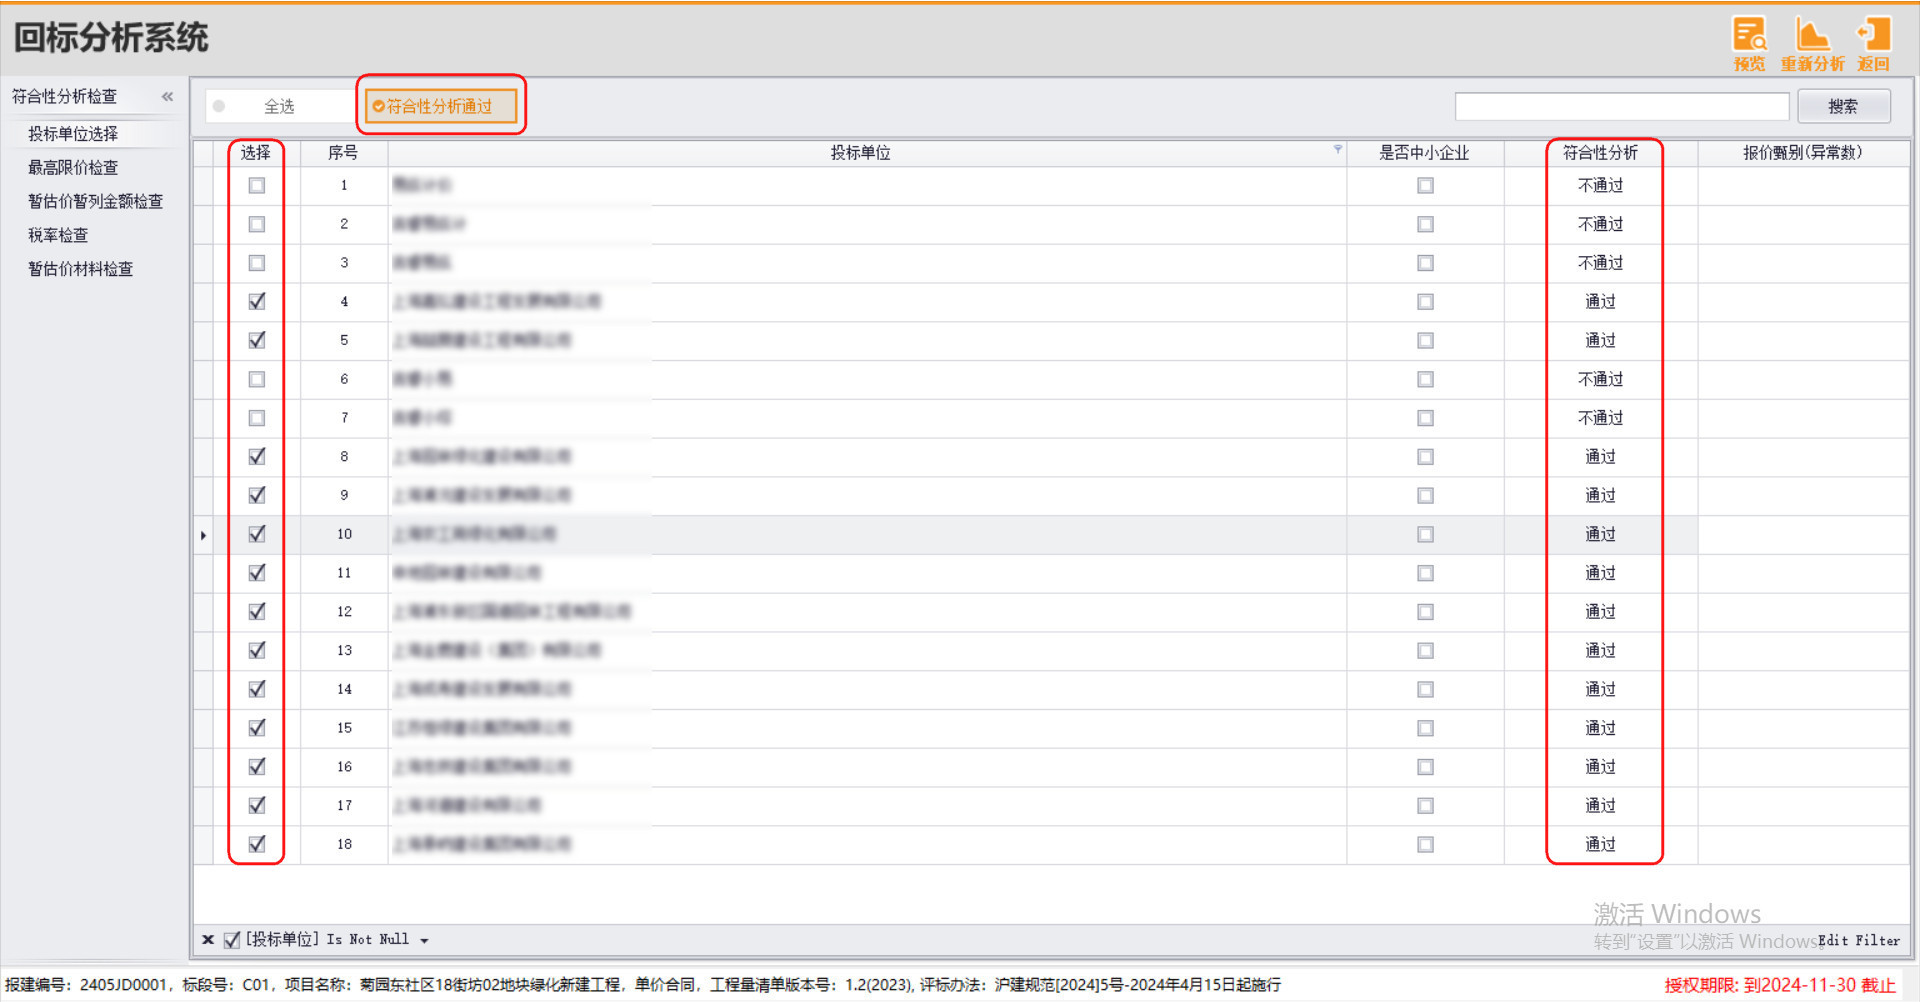
Task: Click the search text input field
Action: [x=1621, y=106]
